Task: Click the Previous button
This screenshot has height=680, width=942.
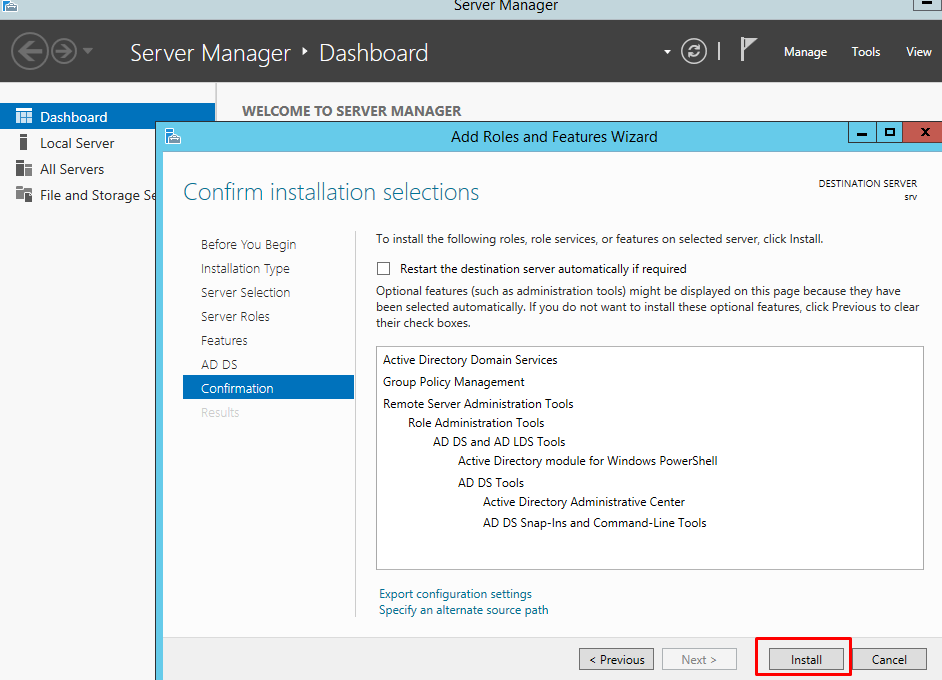Action: pyautogui.click(x=616, y=660)
